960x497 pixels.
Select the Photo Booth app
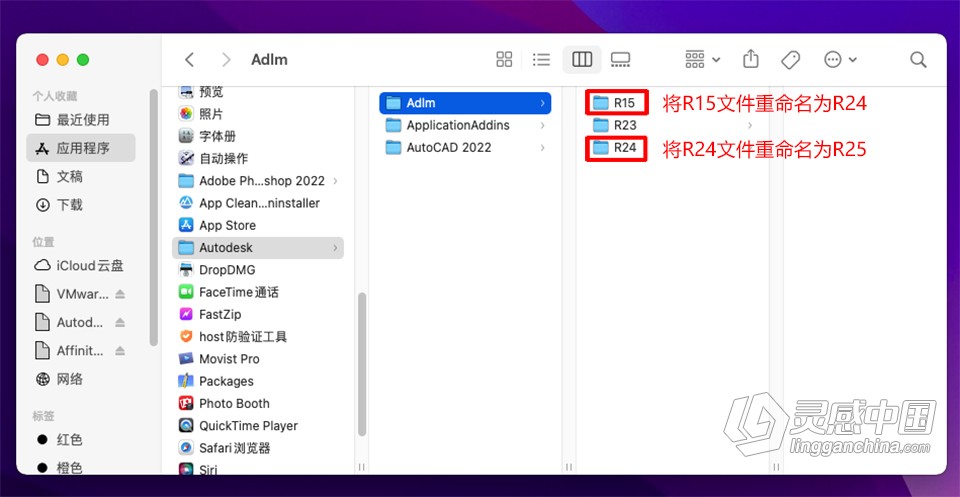[258, 403]
